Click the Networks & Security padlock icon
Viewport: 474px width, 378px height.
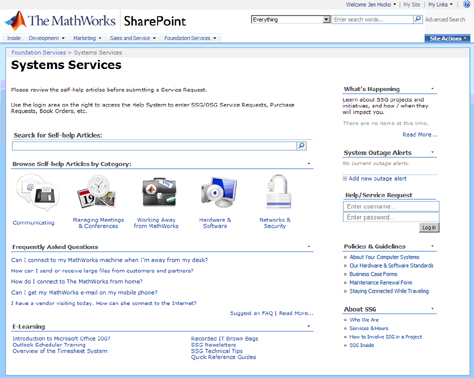click(x=279, y=191)
